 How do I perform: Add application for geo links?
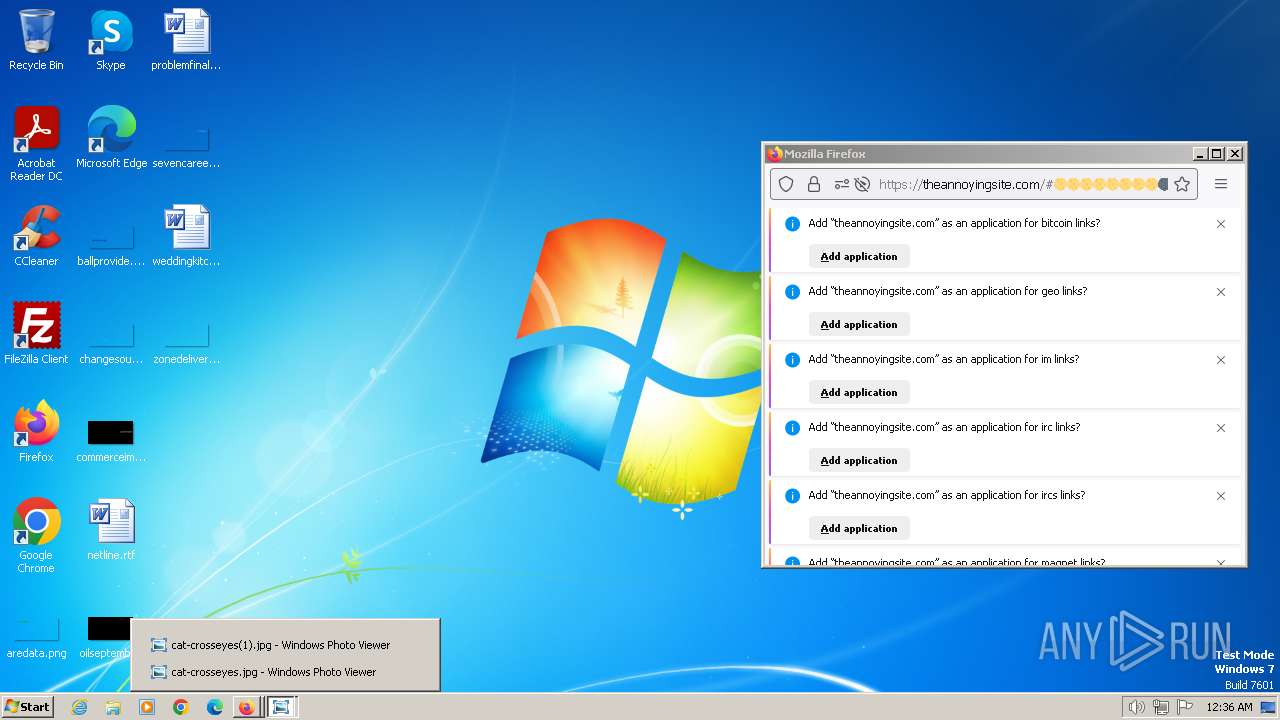[x=859, y=324]
